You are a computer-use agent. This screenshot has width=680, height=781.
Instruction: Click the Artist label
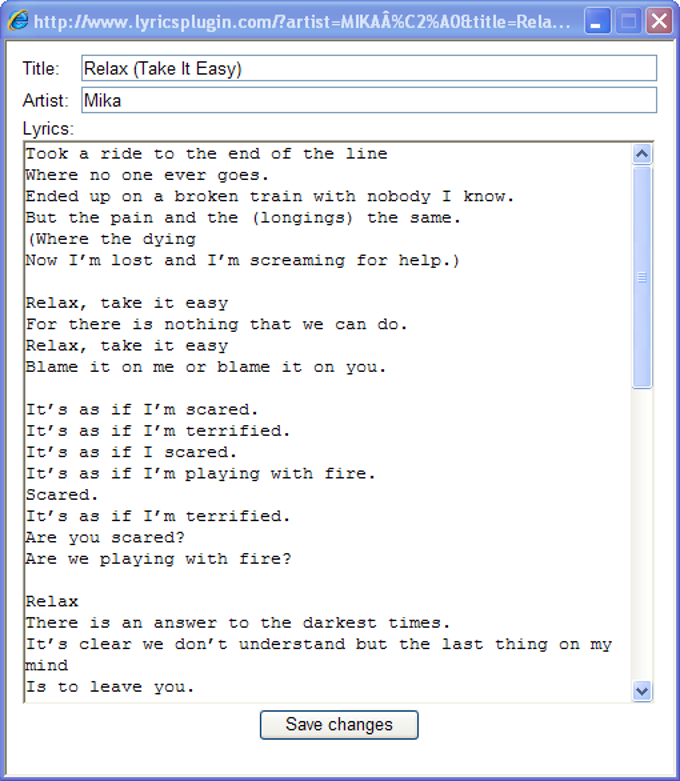tap(45, 100)
